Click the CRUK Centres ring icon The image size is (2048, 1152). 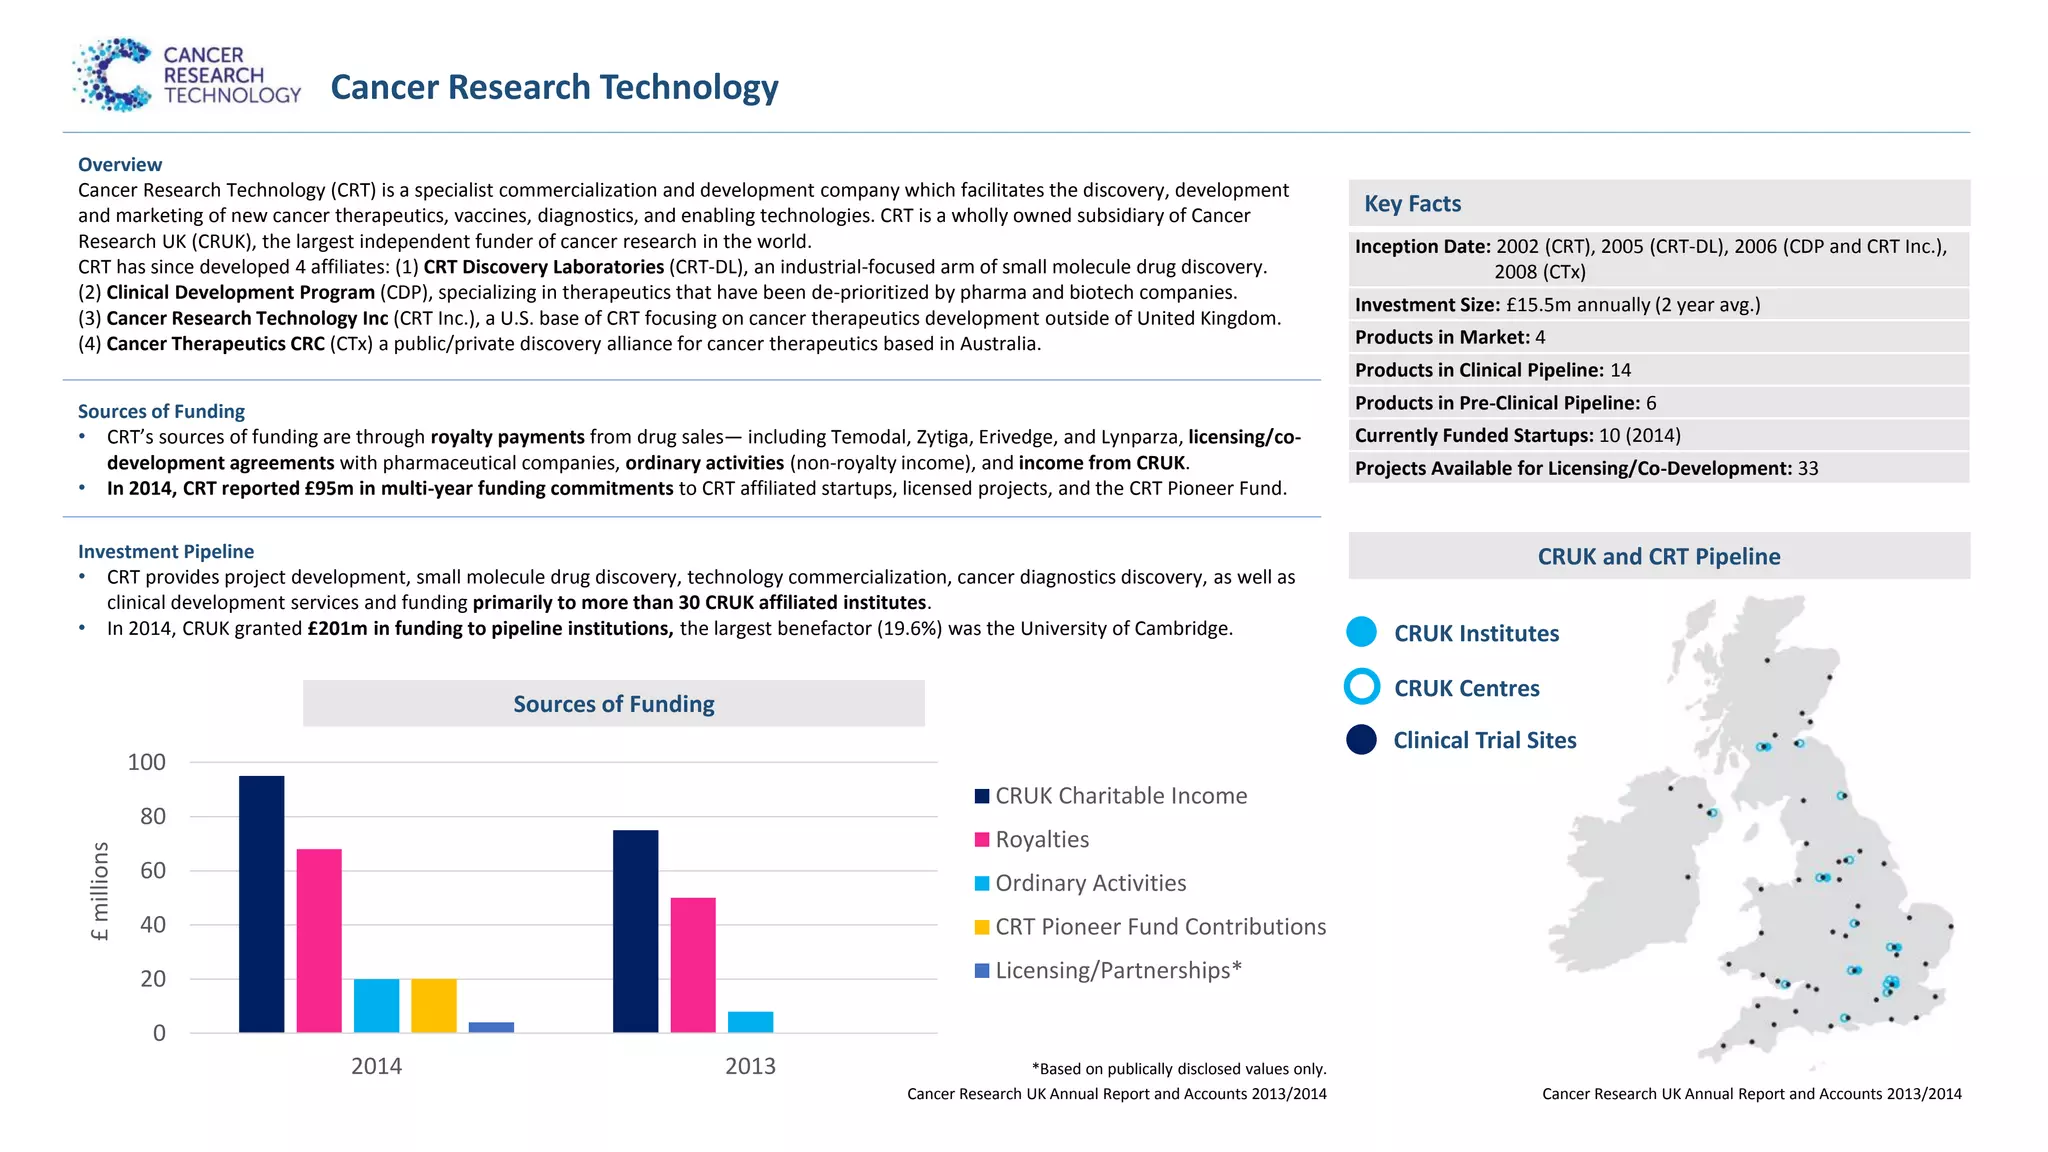pyautogui.click(x=1361, y=687)
